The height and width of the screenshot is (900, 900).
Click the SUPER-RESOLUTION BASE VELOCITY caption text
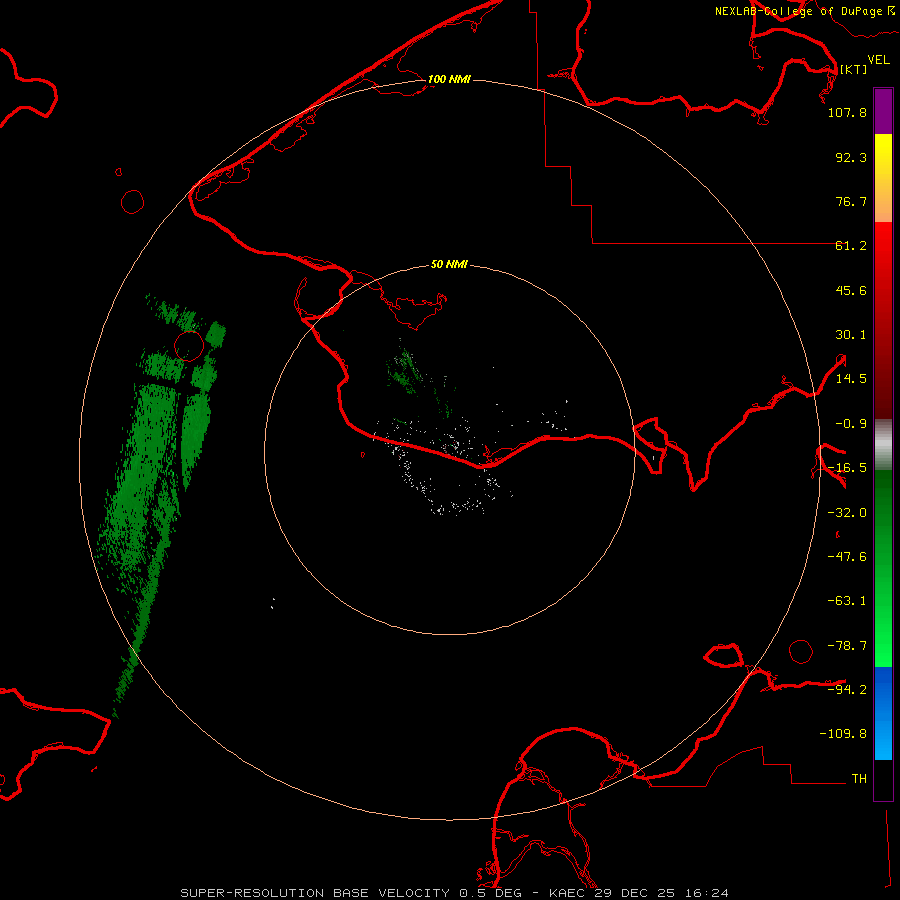(x=315, y=893)
